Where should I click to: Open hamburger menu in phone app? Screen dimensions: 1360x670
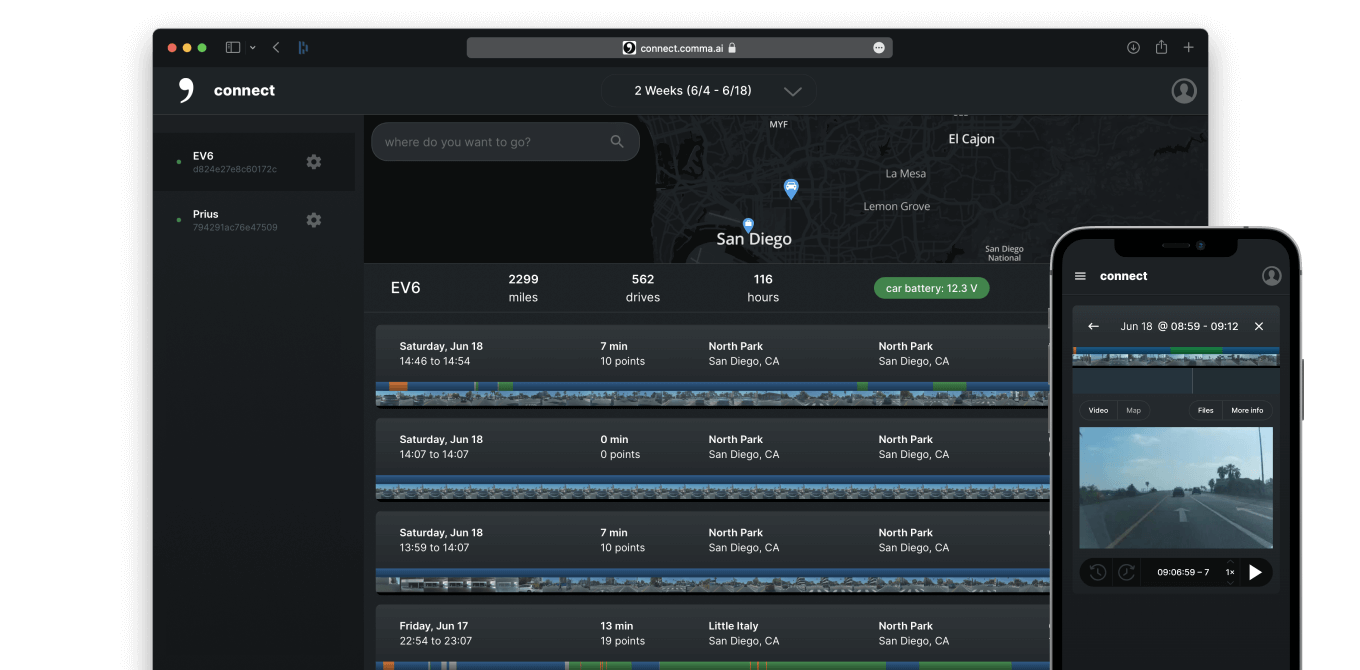(1080, 276)
